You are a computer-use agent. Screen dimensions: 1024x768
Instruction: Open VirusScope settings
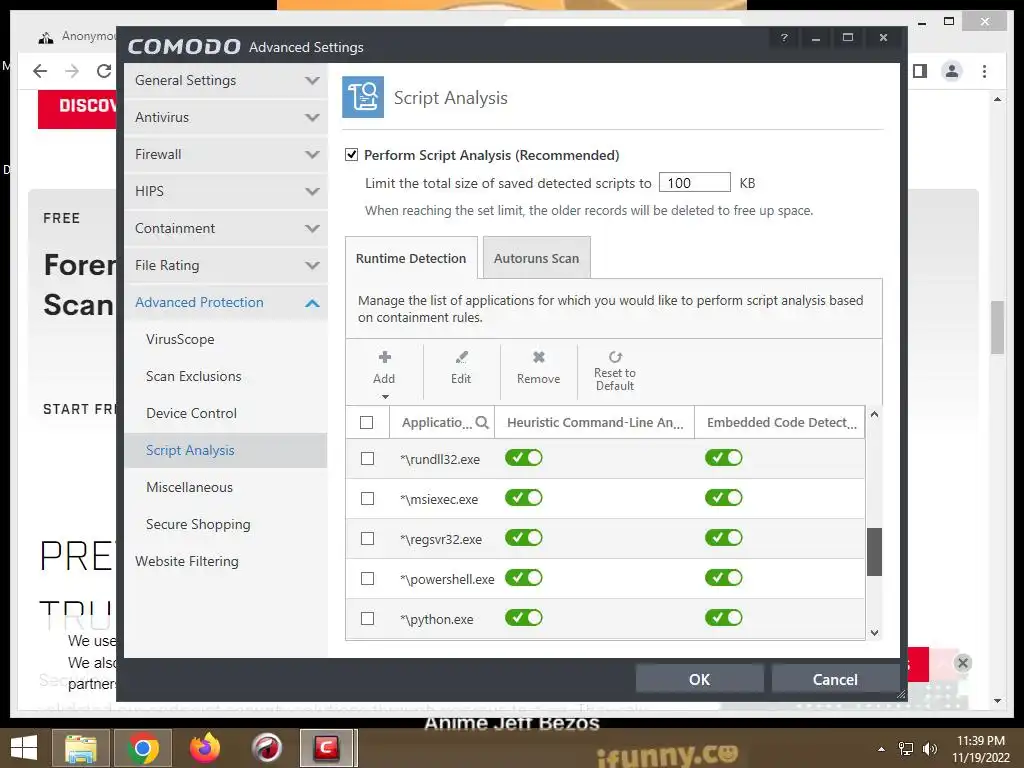point(226,340)
